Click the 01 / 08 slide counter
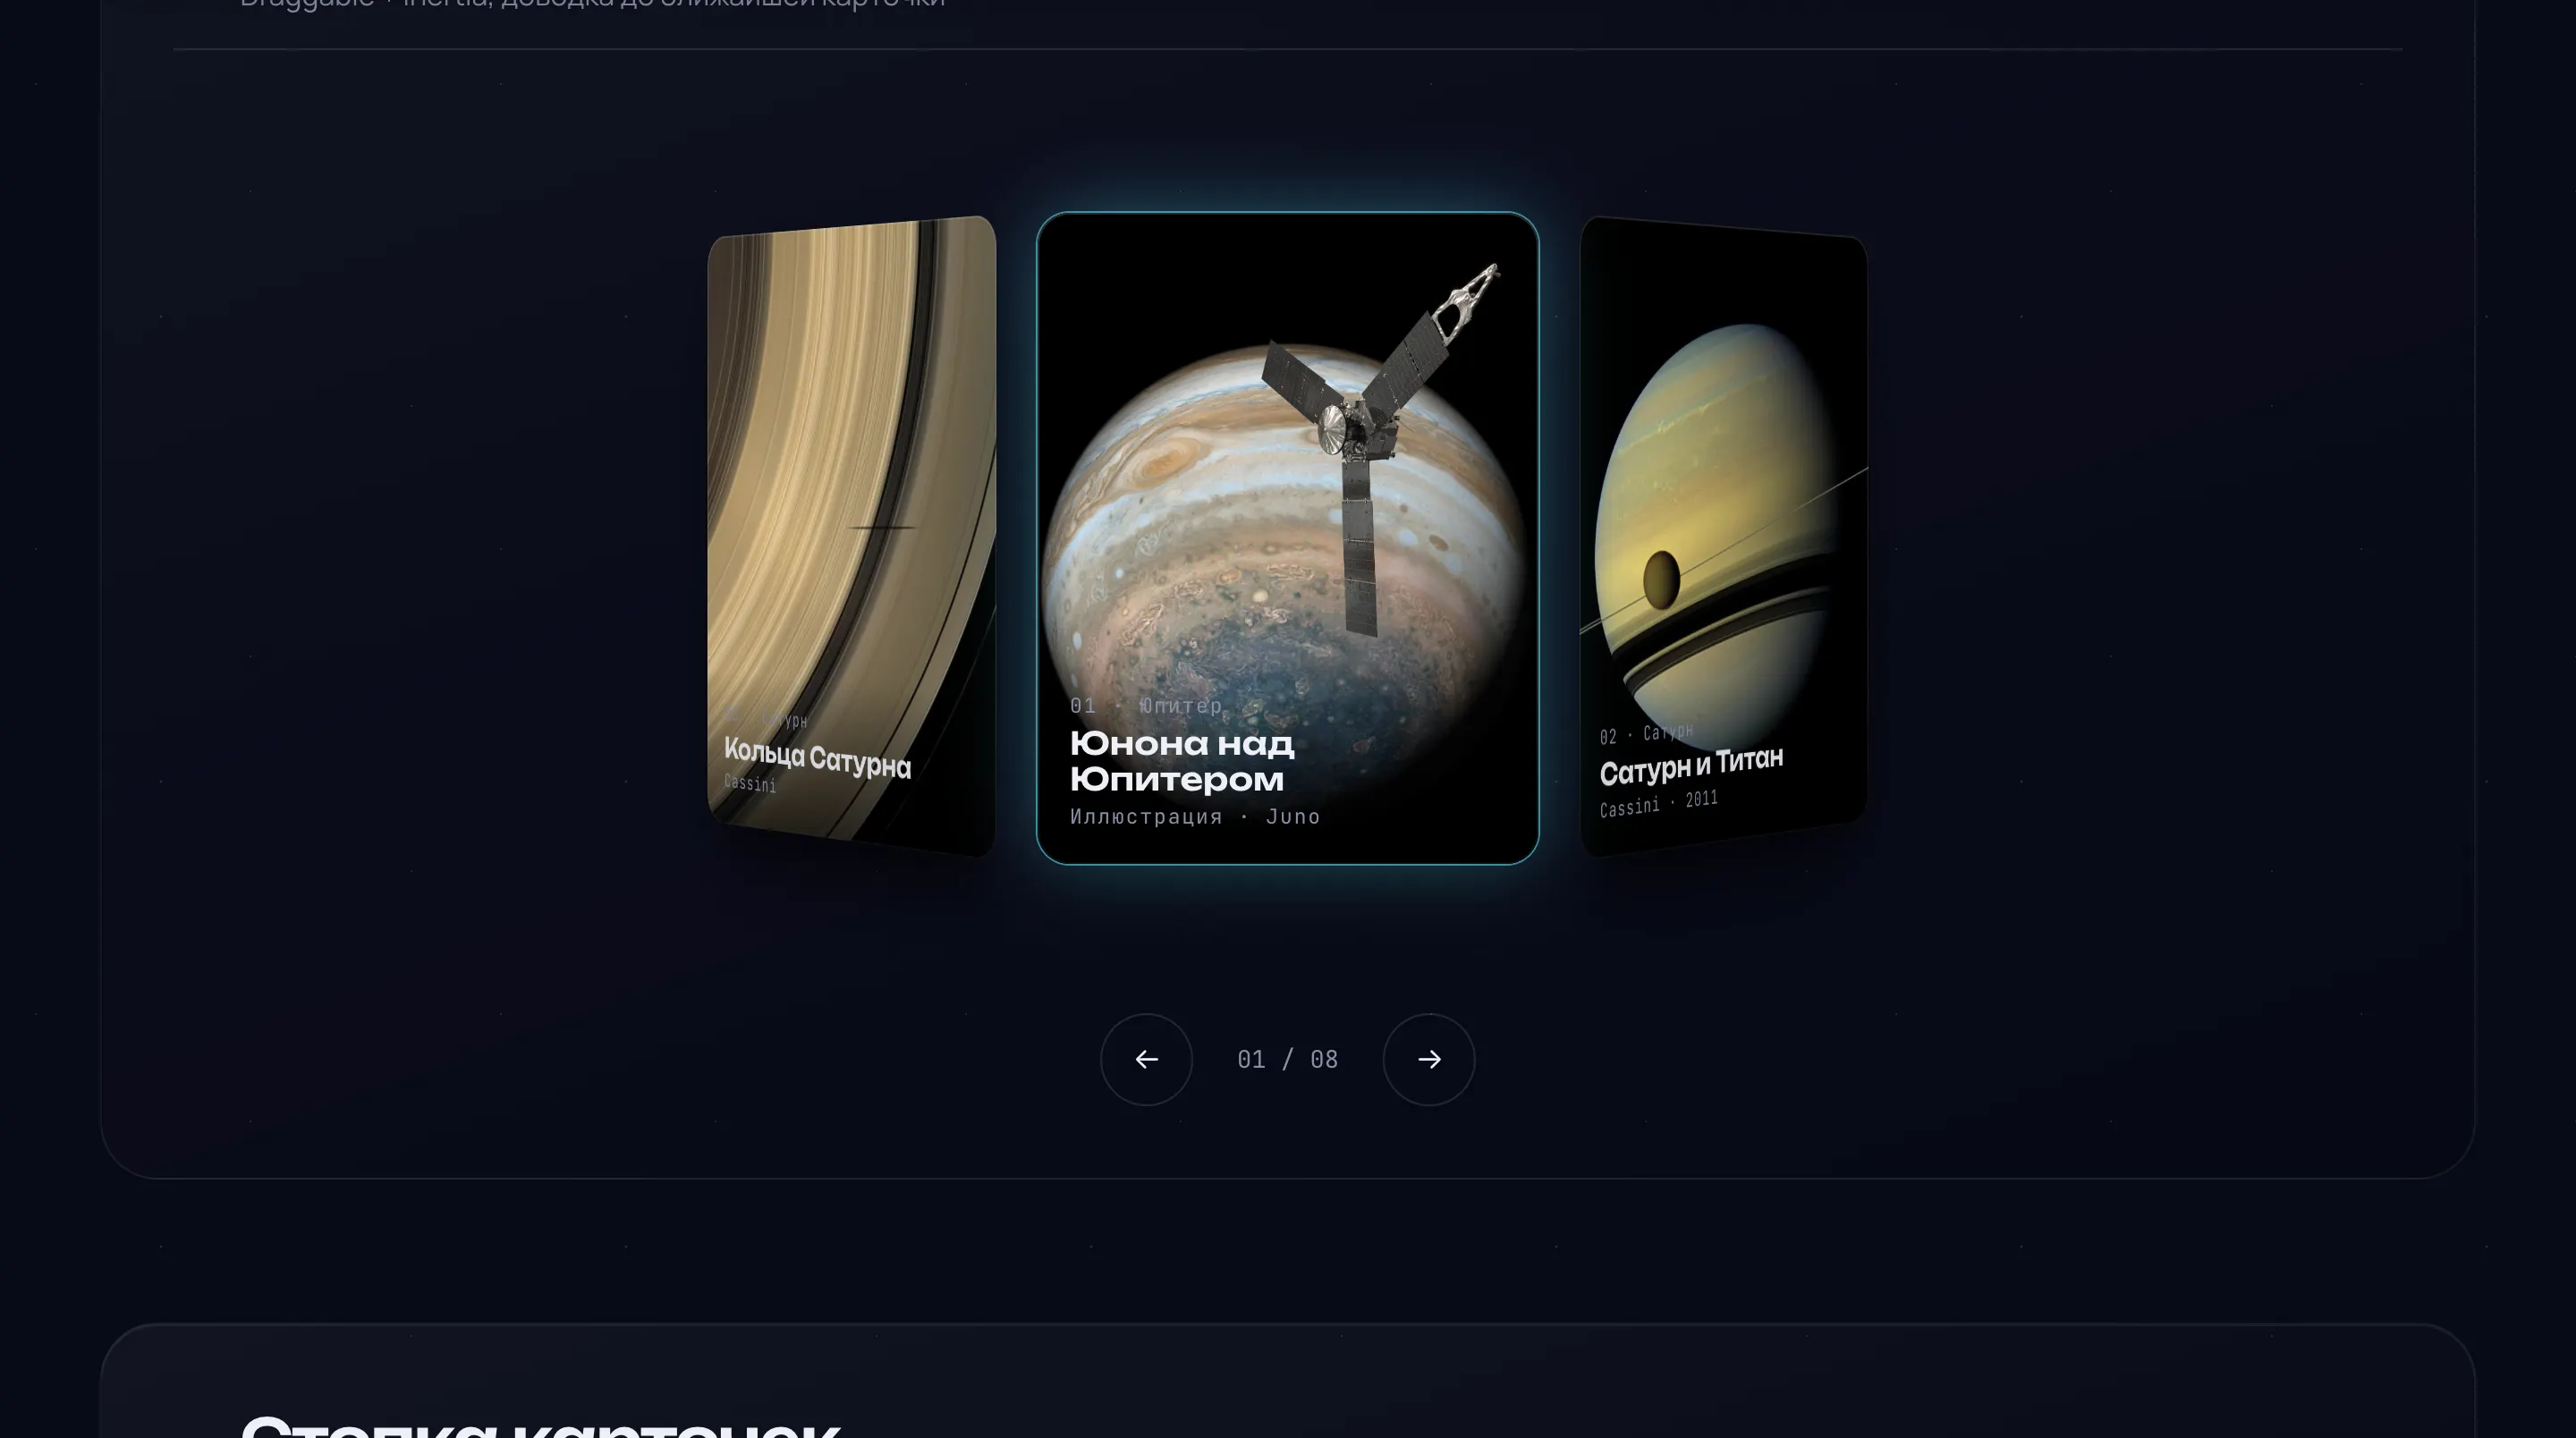 (1287, 1060)
